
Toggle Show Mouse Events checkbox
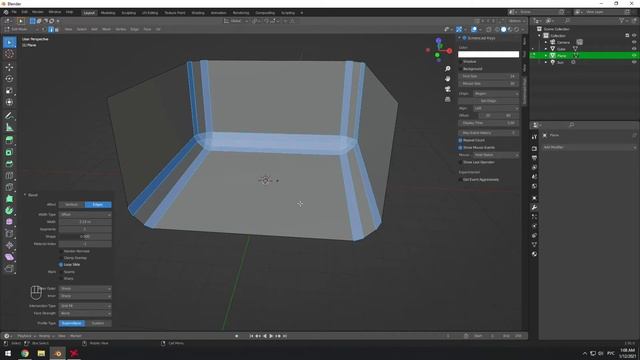[x=460, y=147]
